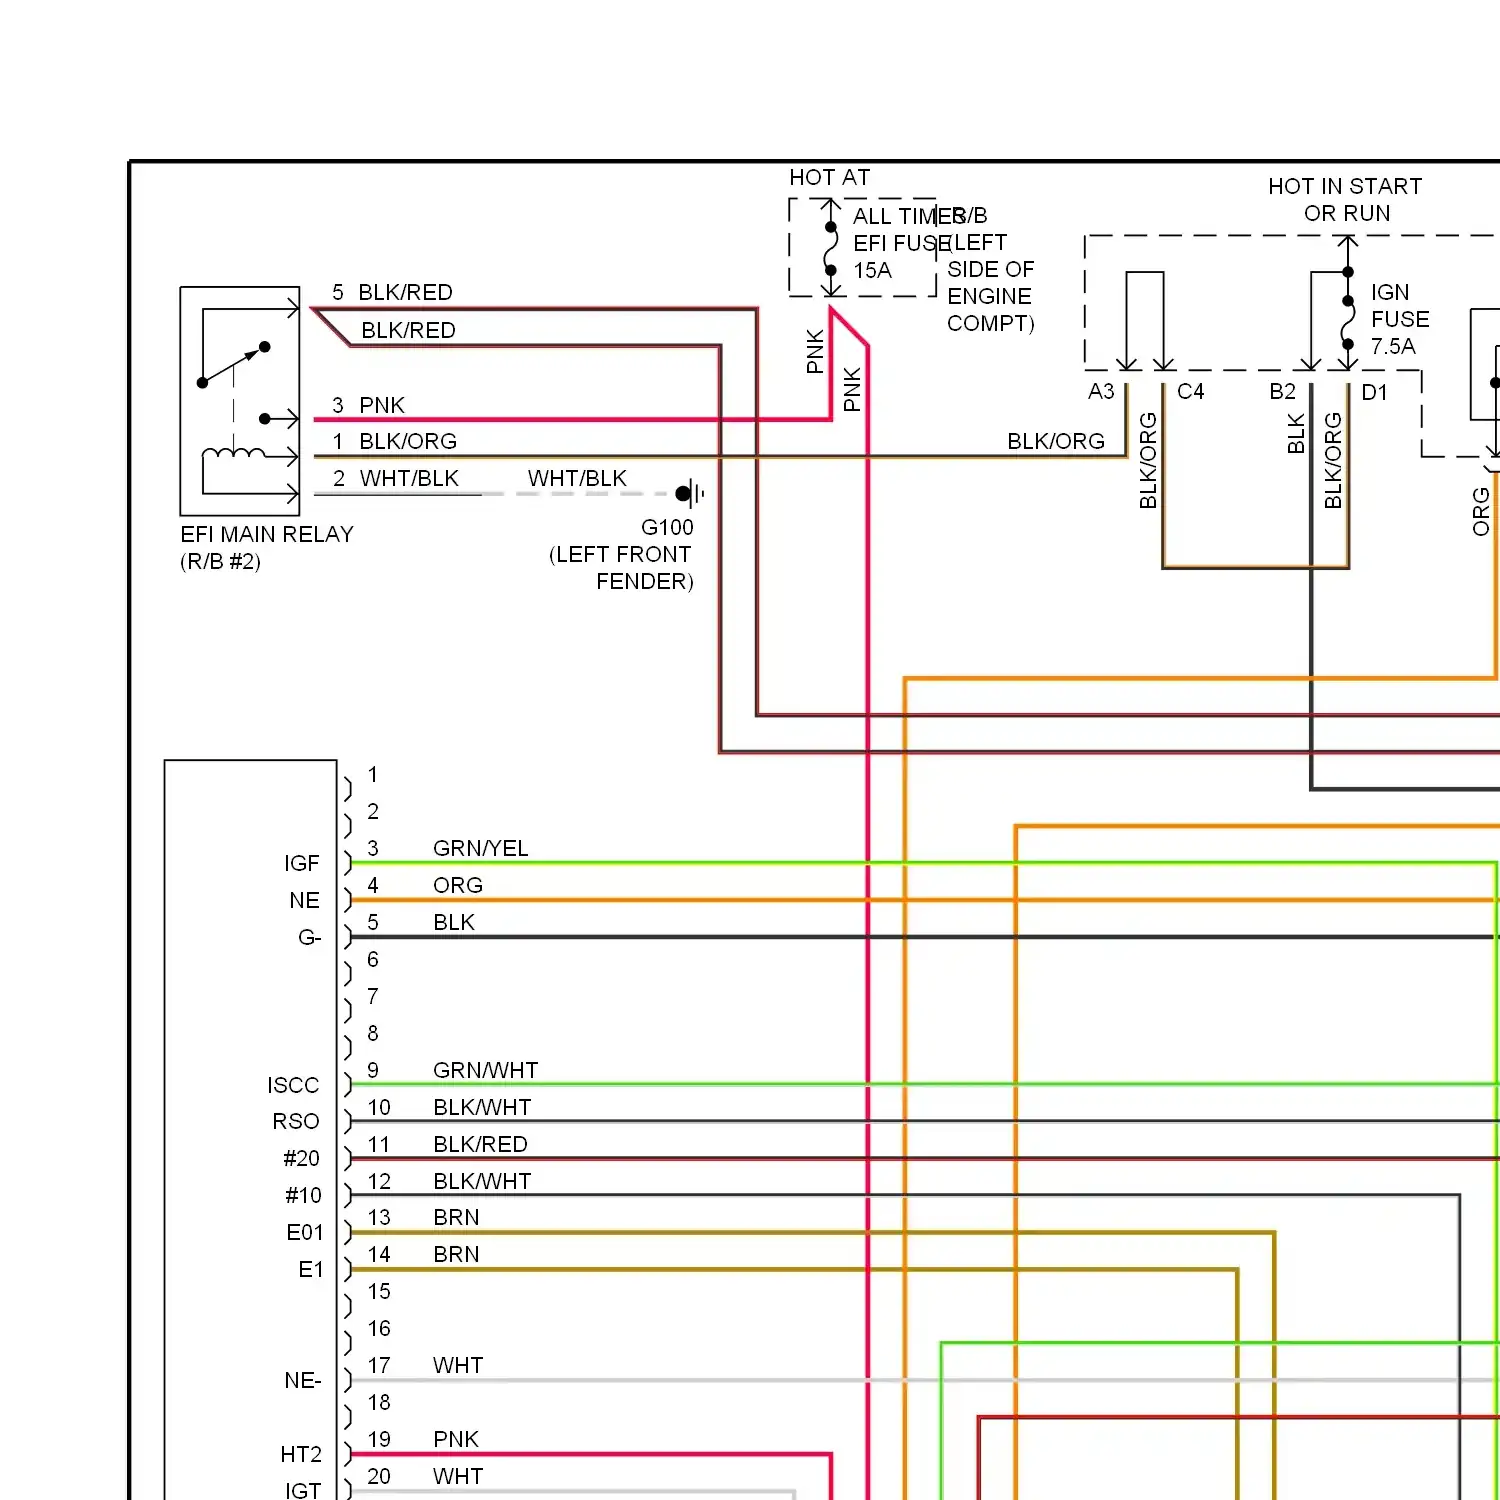Screen dimensions: 1500x1500
Task: Click the RSO pin label
Action: 296,1121
